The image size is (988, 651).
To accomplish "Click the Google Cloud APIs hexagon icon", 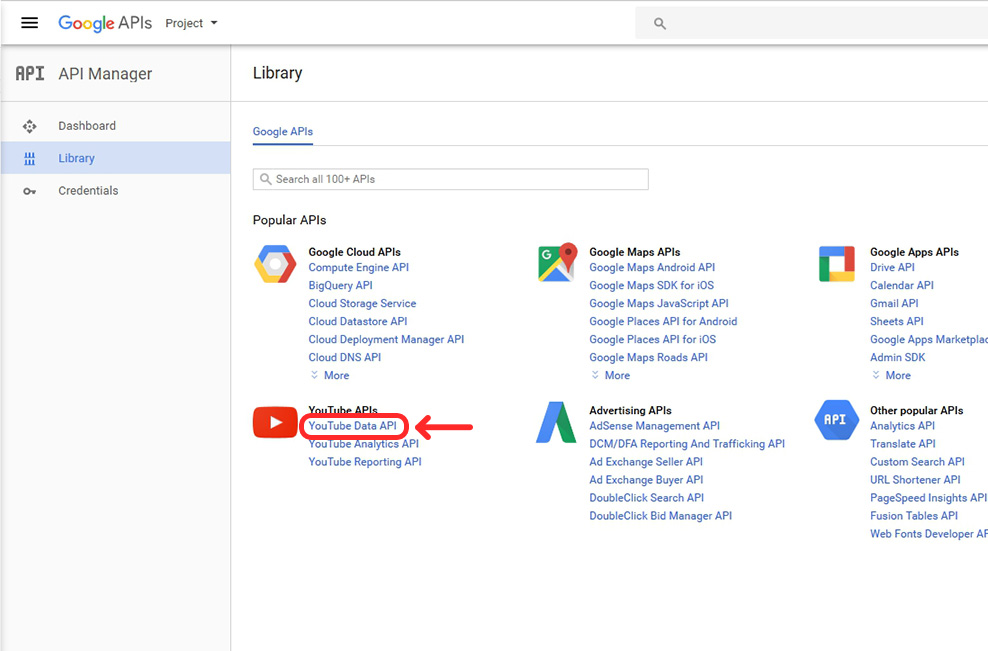I will (275, 264).
